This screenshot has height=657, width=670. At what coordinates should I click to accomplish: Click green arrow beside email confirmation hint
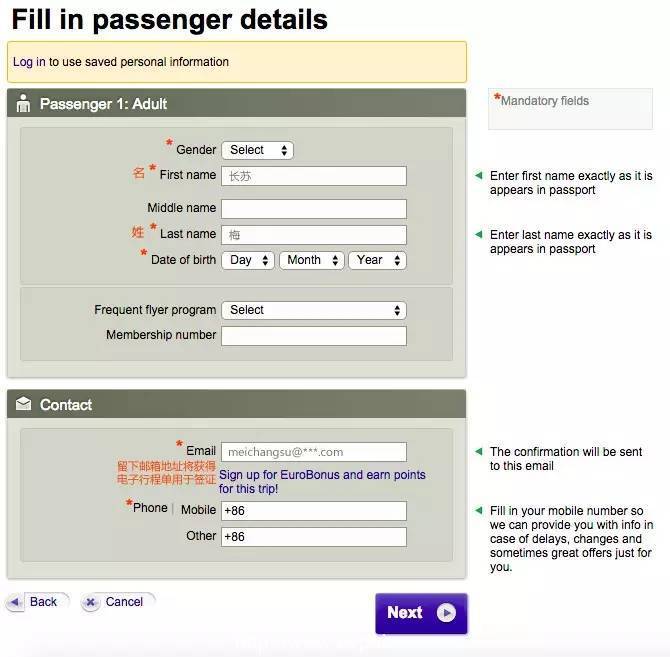[479, 452]
